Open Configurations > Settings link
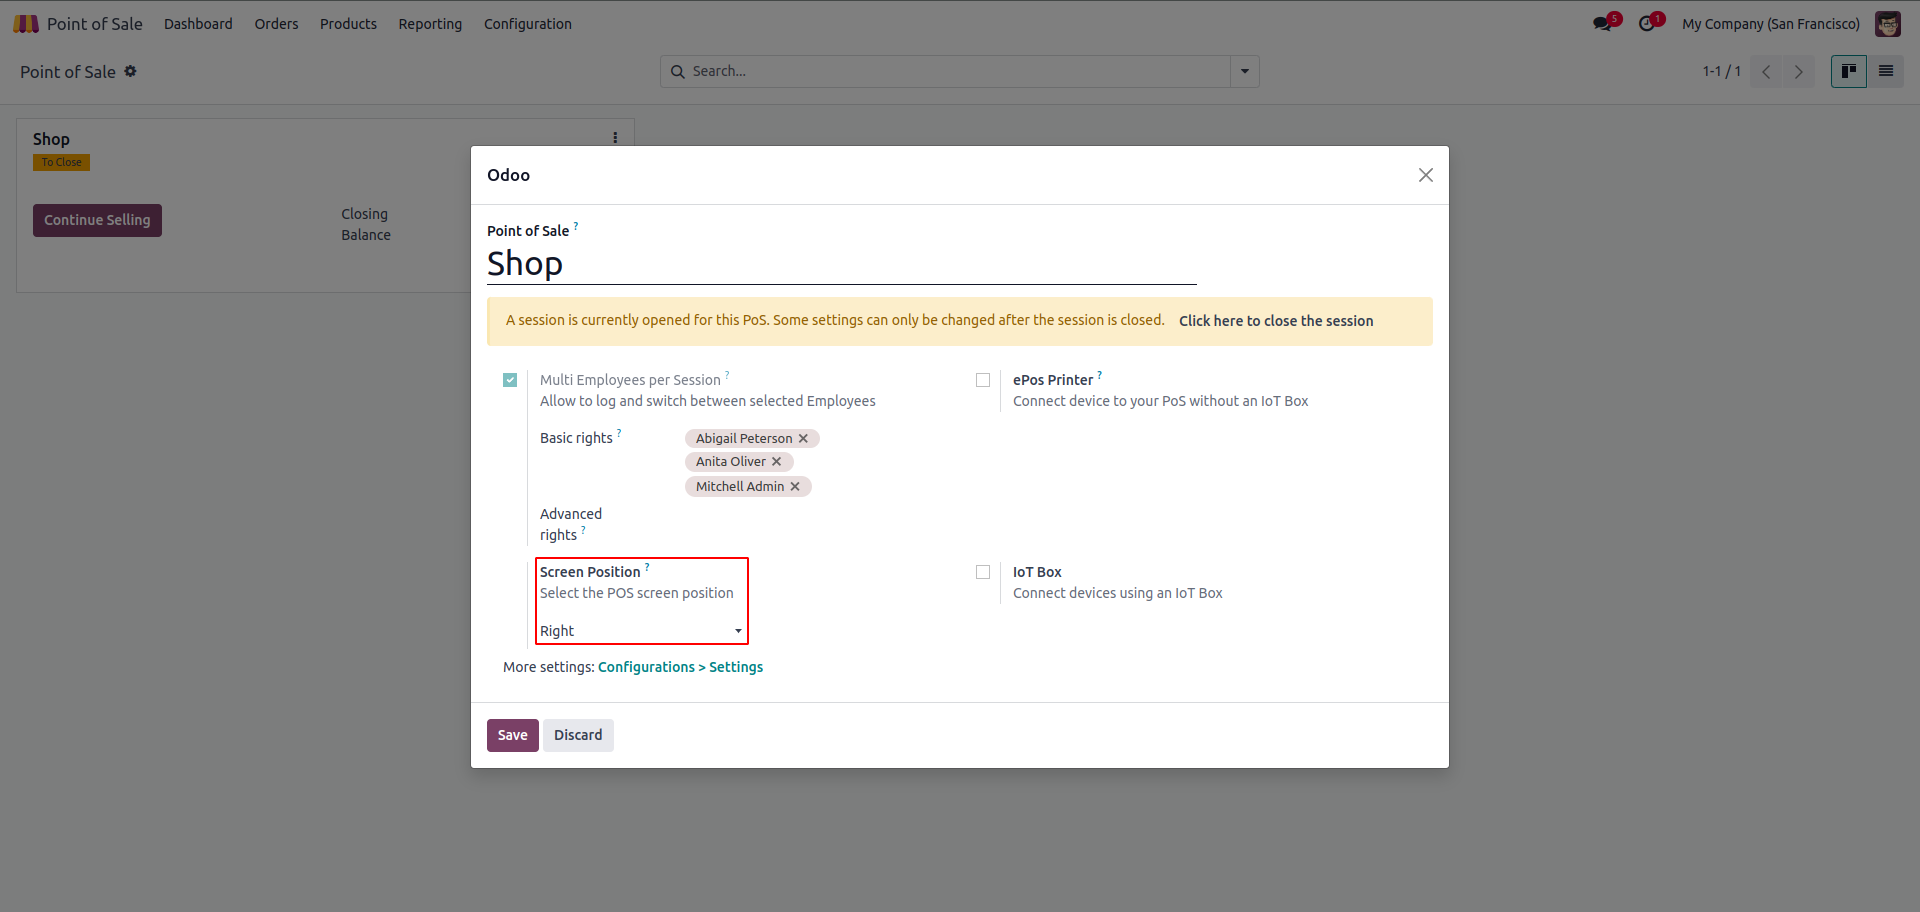The image size is (1920, 912). (x=680, y=667)
